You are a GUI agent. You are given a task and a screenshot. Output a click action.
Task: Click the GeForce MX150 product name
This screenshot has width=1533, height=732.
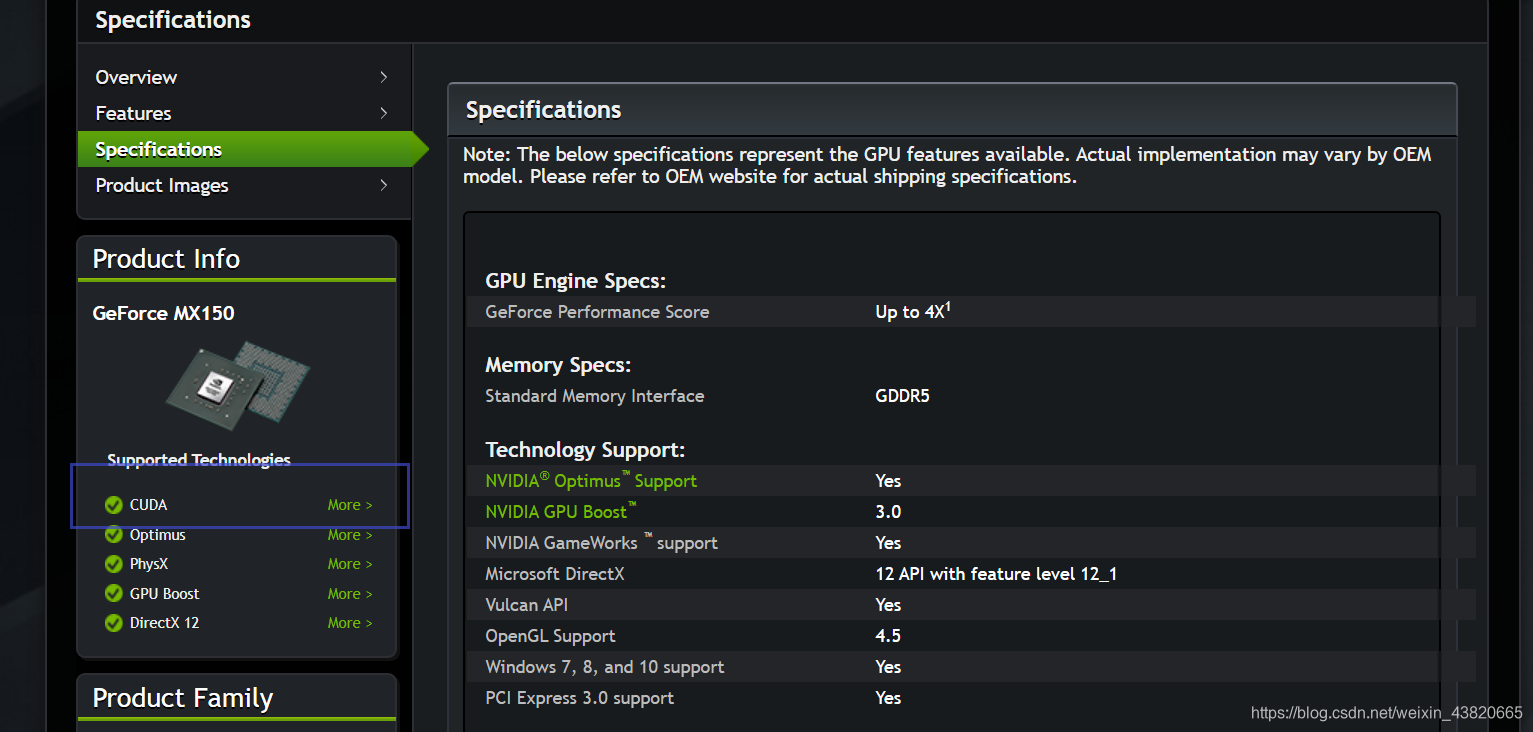[x=163, y=313]
